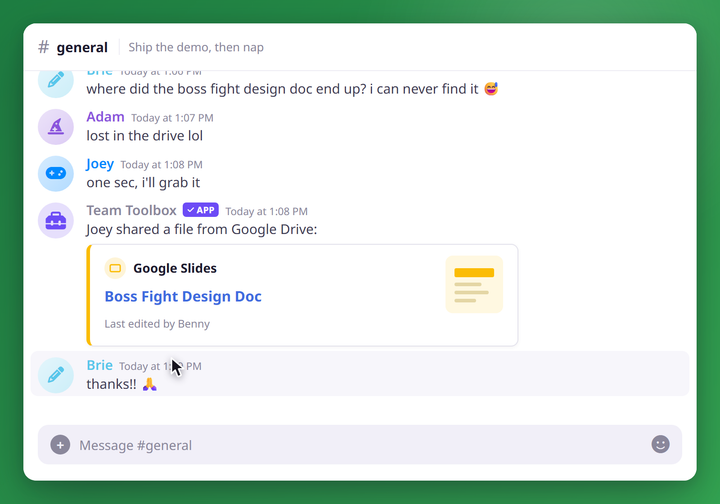
Task: Click the 'Today at 1:07 PM' timestamp
Action: tap(172, 118)
